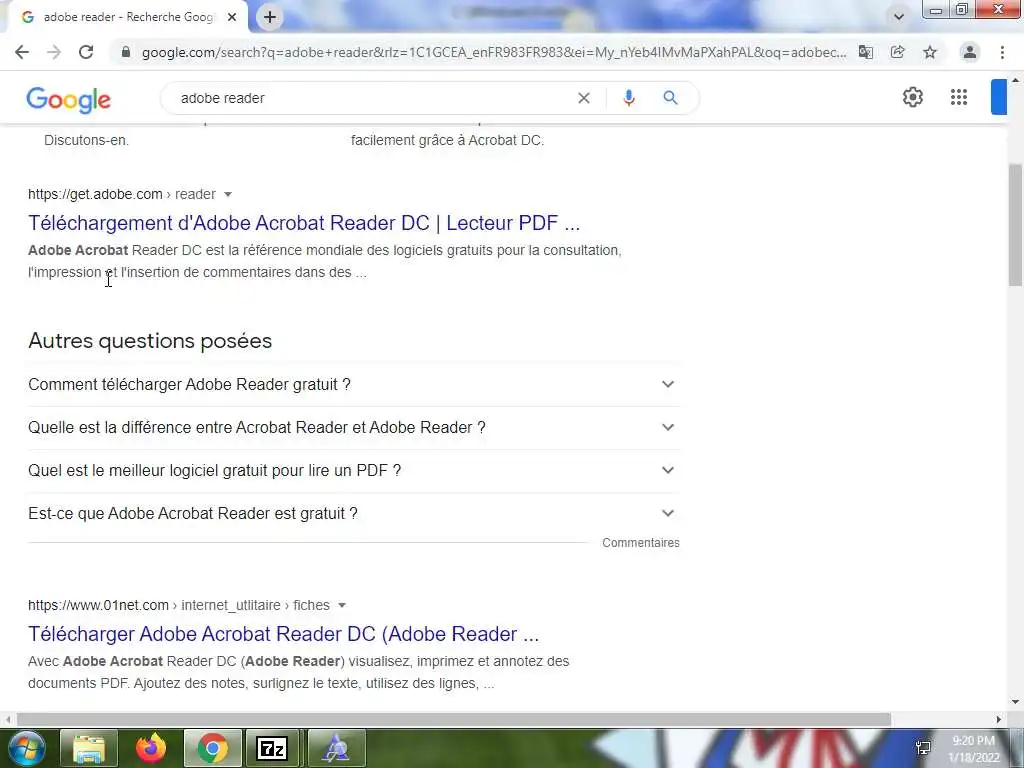
Task: Open get.adobe.com result options arrow
Action: pos(228,195)
